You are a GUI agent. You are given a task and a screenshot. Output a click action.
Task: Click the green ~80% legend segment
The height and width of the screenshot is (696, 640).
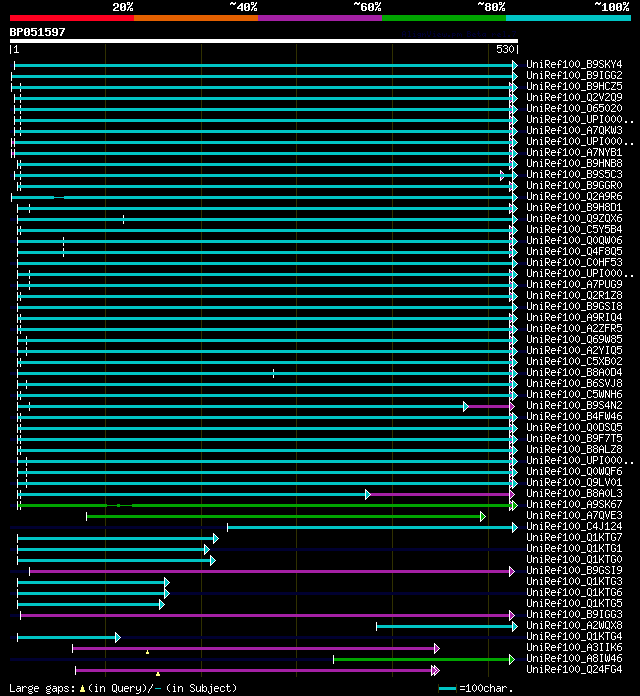point(444,18)
